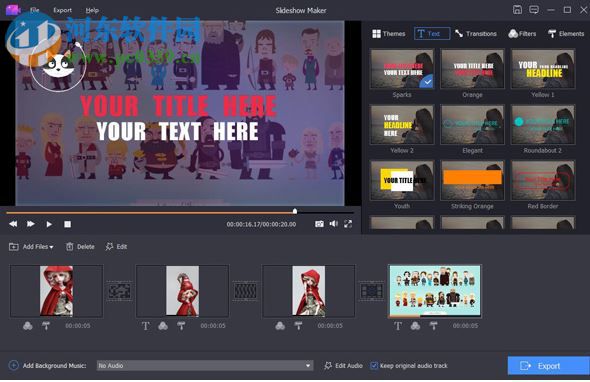The image size is (590, 382).
Task: Open filters icon under second clip
Action: (163, 326)
